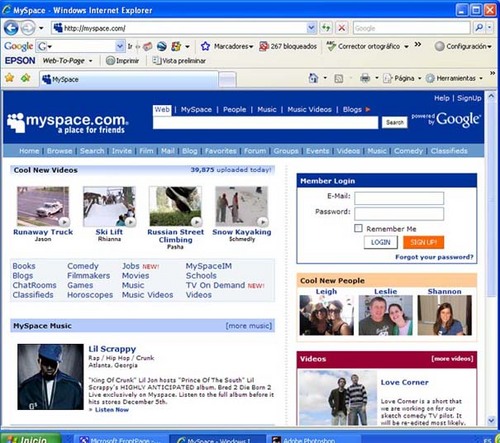The width and height of the screenshot is (500, 443).
Task: Click the Home icon in command bar
Action: click(313, 78)
